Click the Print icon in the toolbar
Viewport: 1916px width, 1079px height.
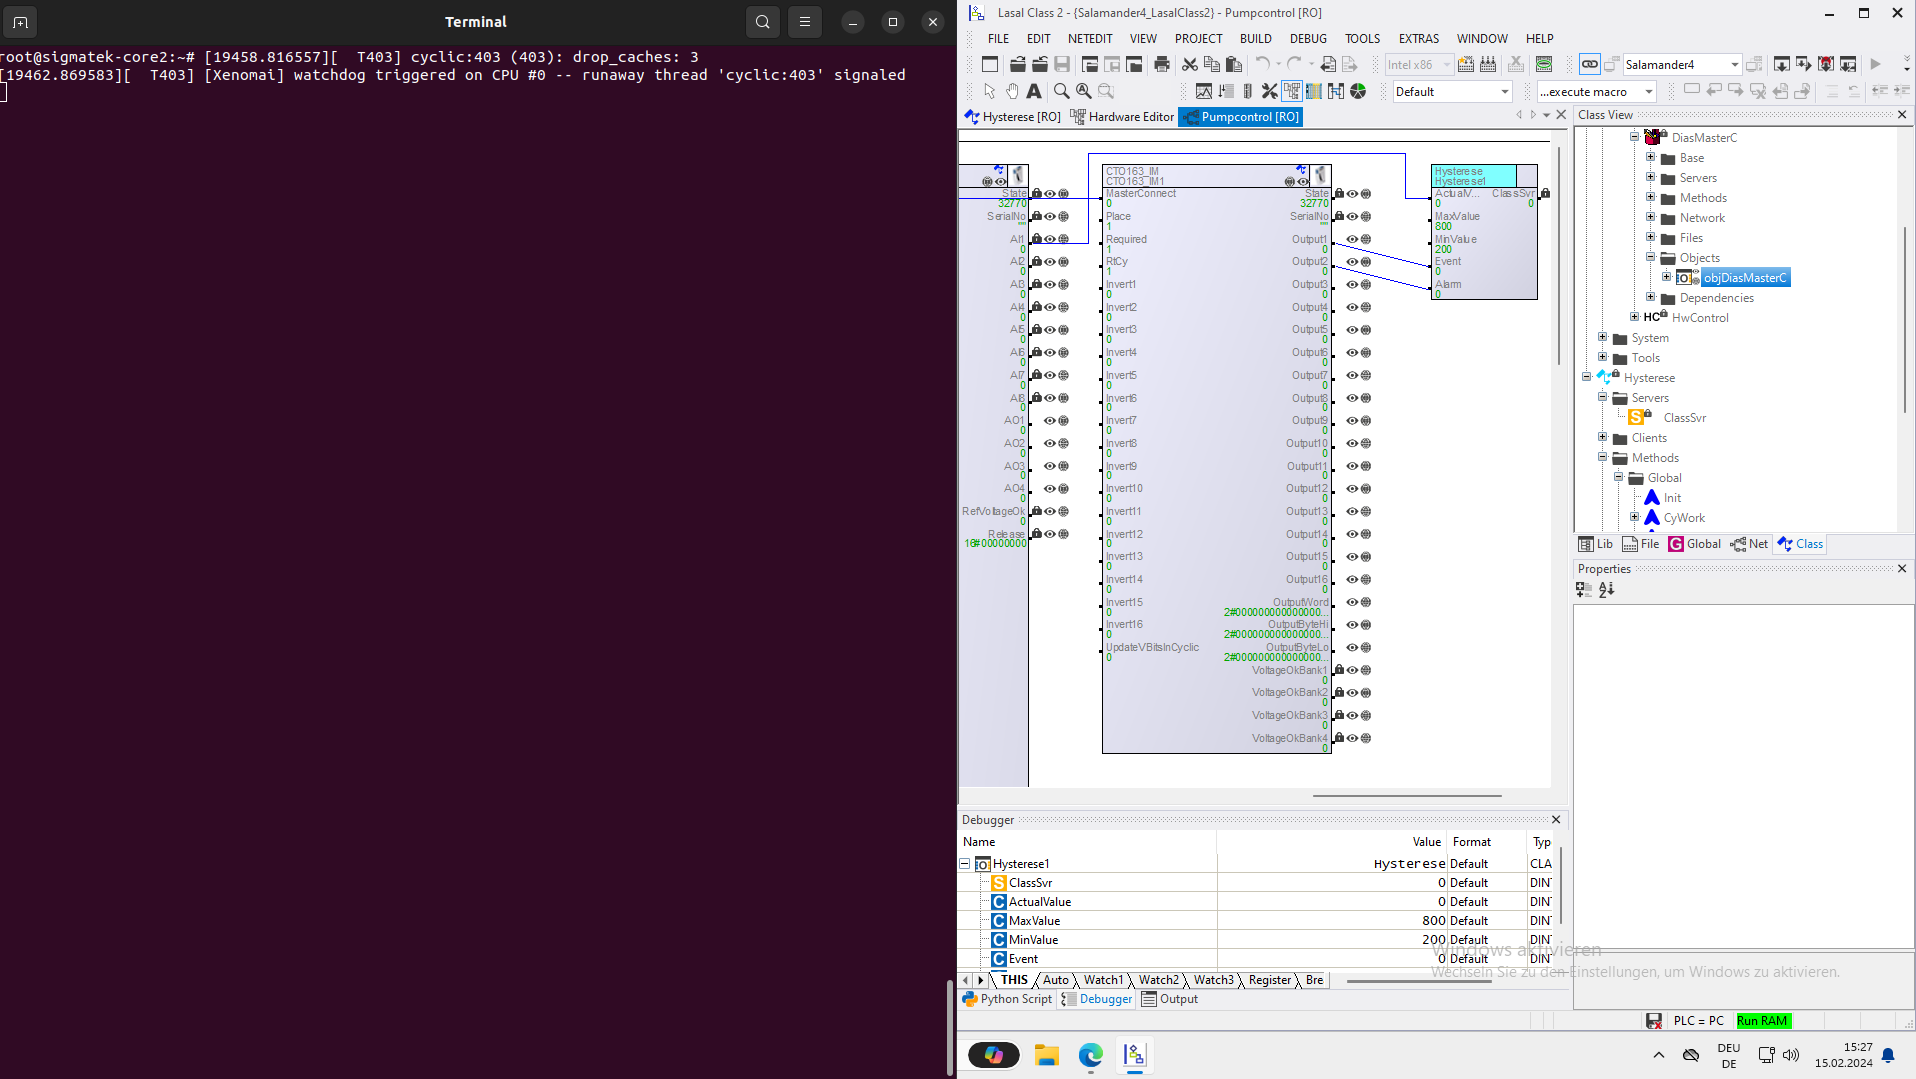pos(1161,65)
